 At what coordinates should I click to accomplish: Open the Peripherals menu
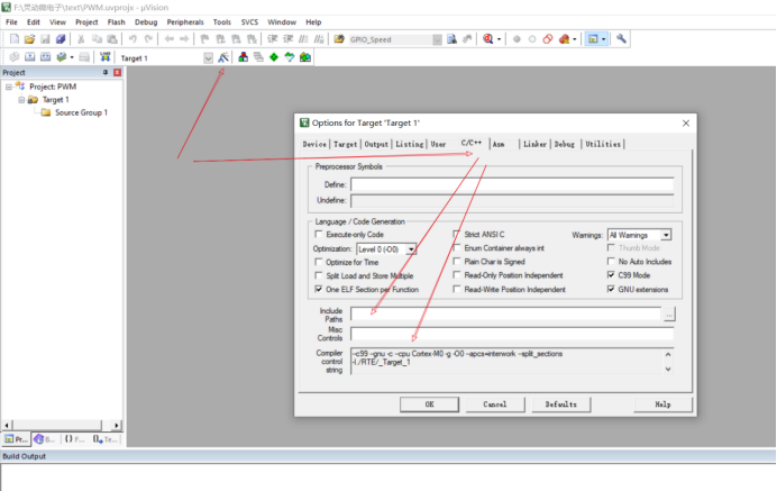point(184,21)
